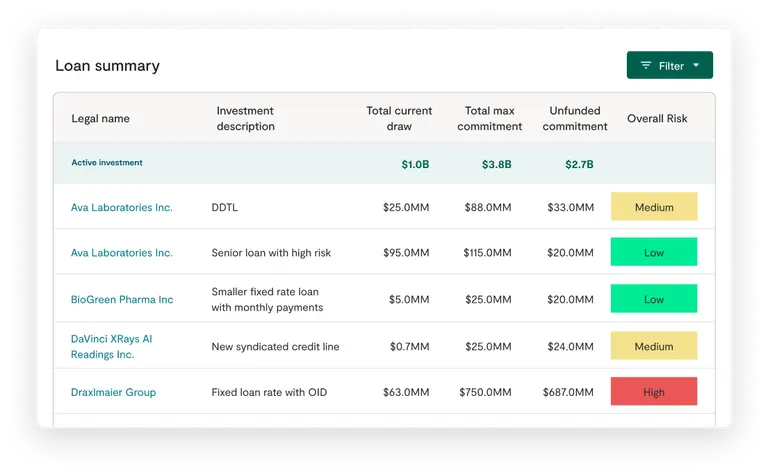768x473 pixels.
Task: Click the $5.0MM current draw value
Action: coord(409,300)
